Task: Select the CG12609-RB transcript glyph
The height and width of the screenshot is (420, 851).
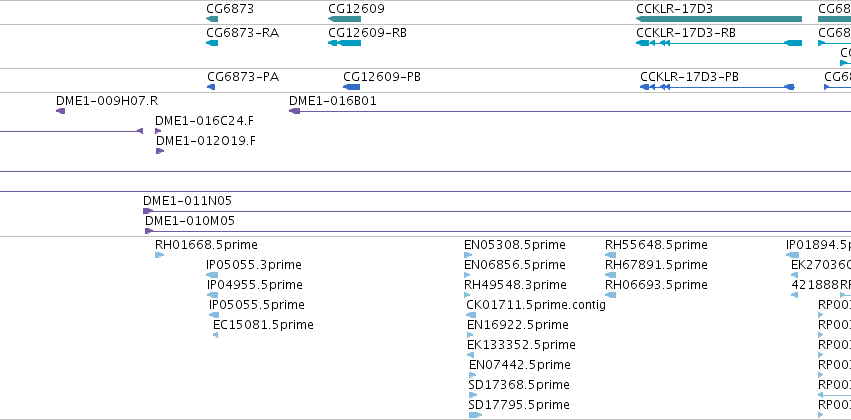Action: 345,43
